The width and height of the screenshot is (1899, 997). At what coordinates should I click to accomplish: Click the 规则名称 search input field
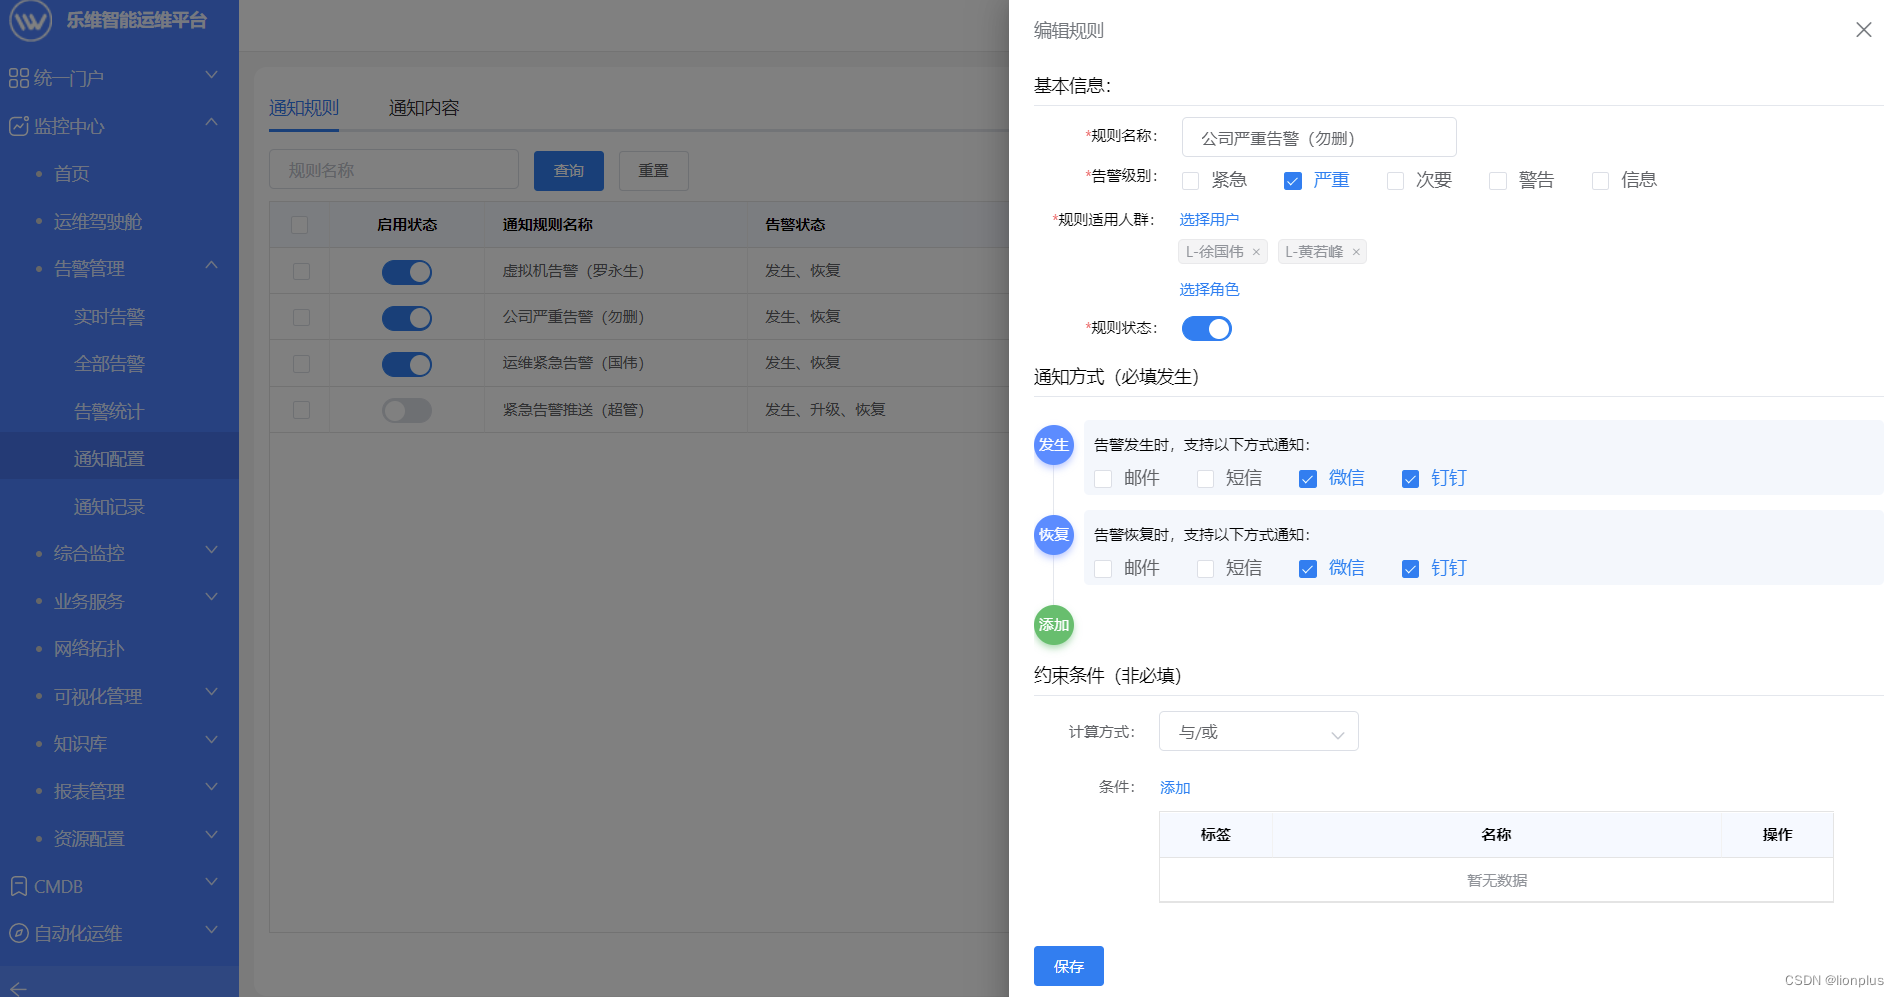393,169
